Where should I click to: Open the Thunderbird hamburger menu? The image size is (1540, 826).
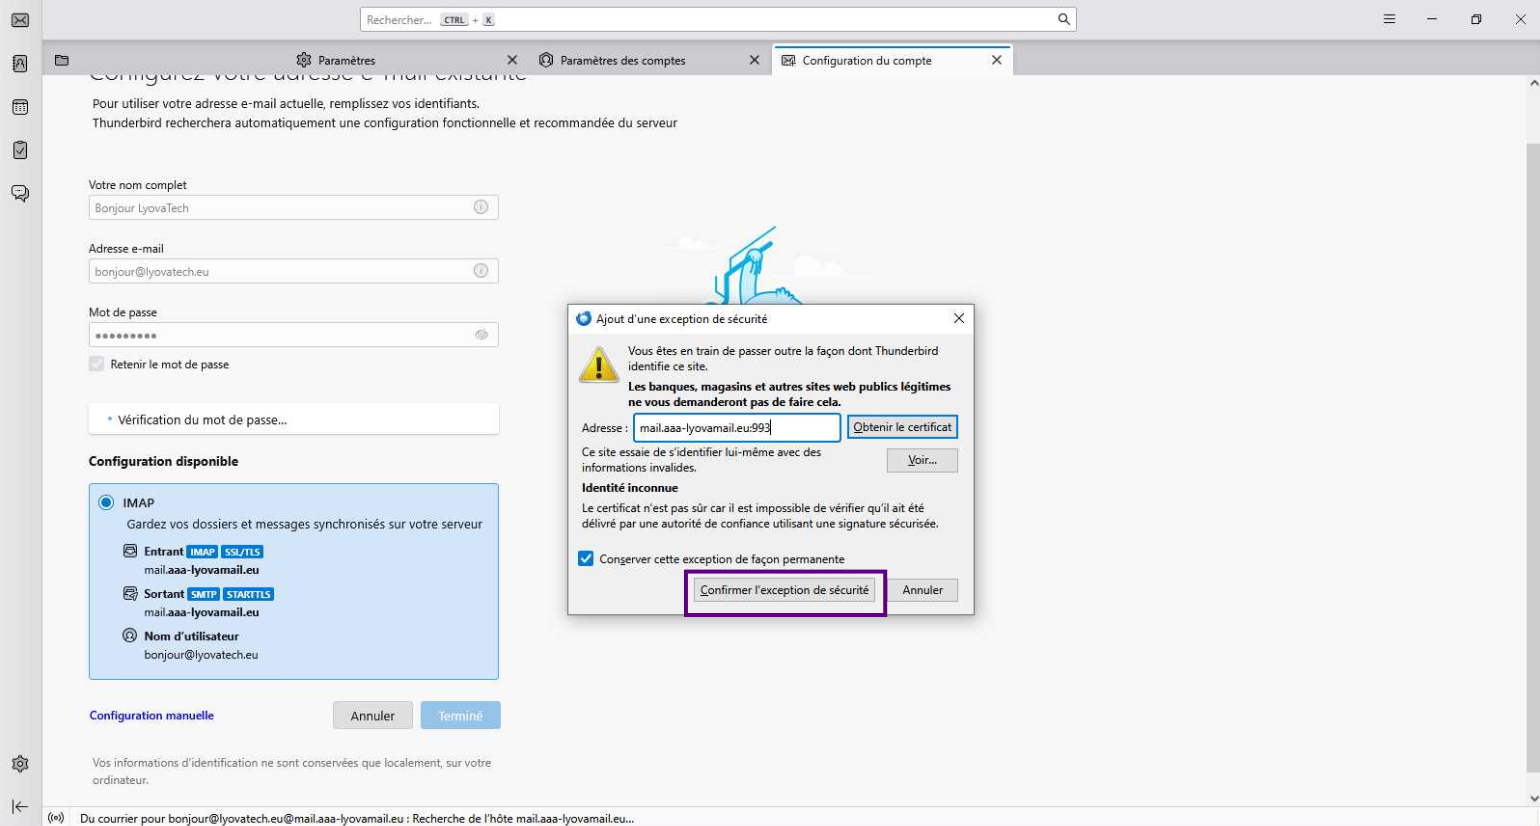[1389, 19]
